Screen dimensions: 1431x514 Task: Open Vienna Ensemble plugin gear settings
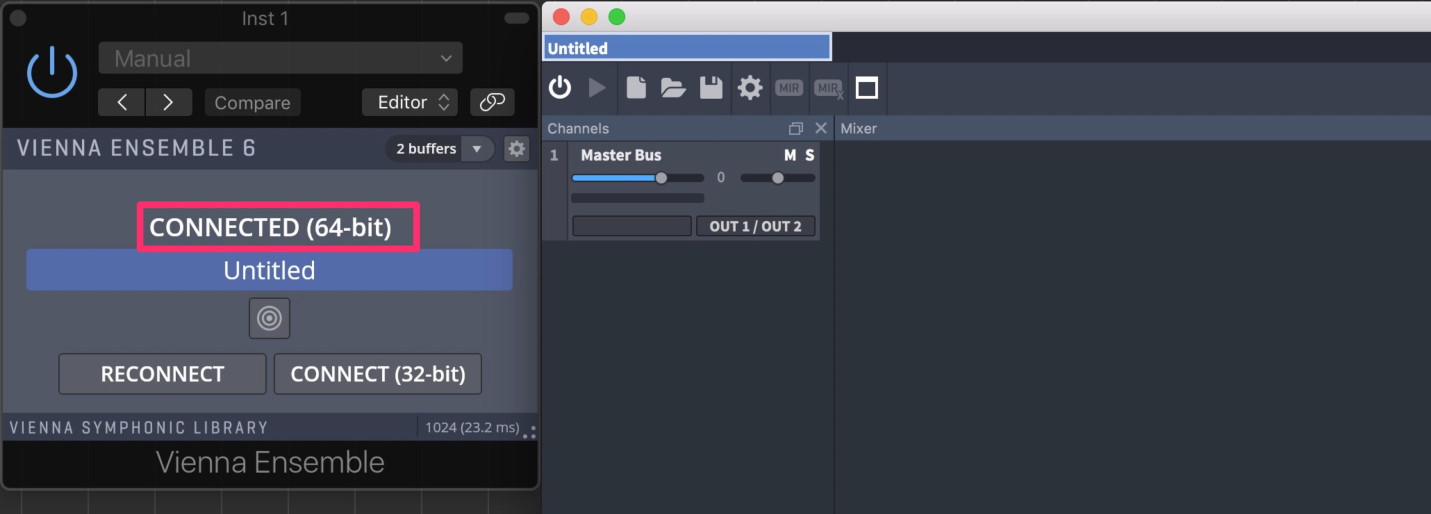point(516,149)
